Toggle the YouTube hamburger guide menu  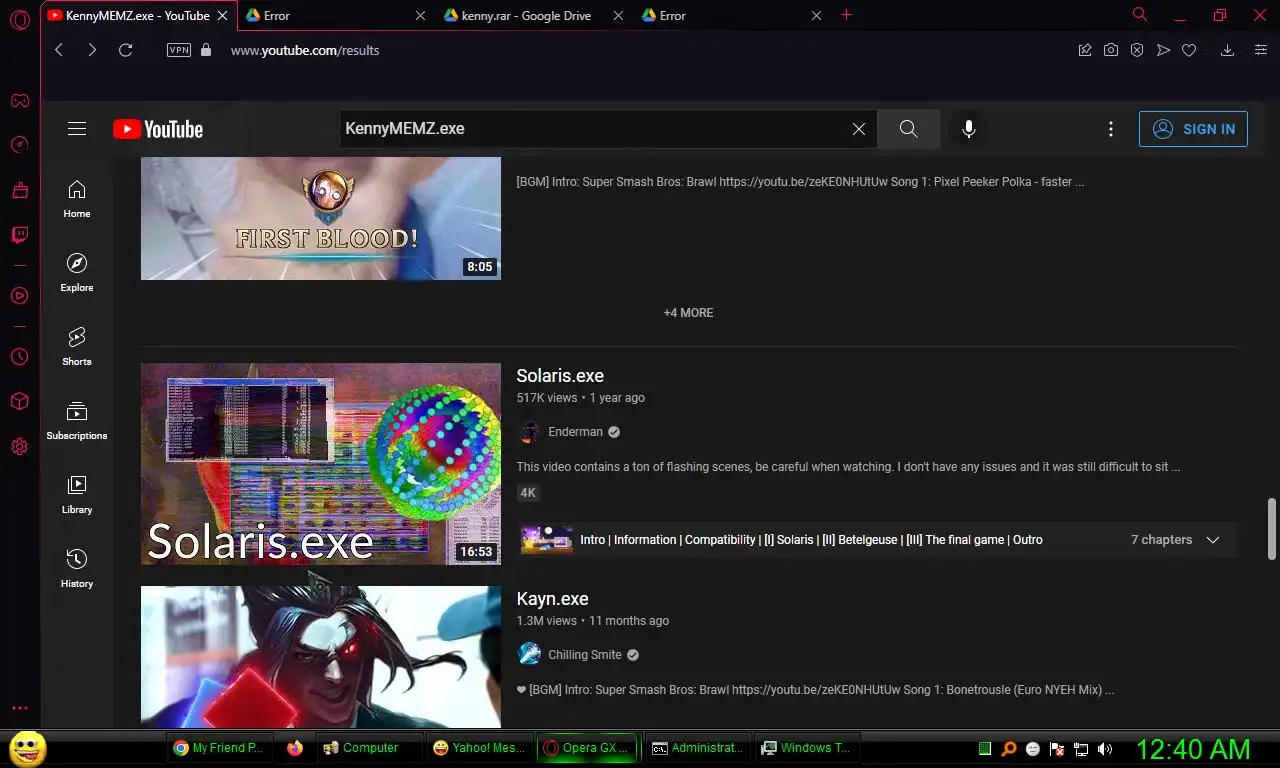[x=77, y=129]
